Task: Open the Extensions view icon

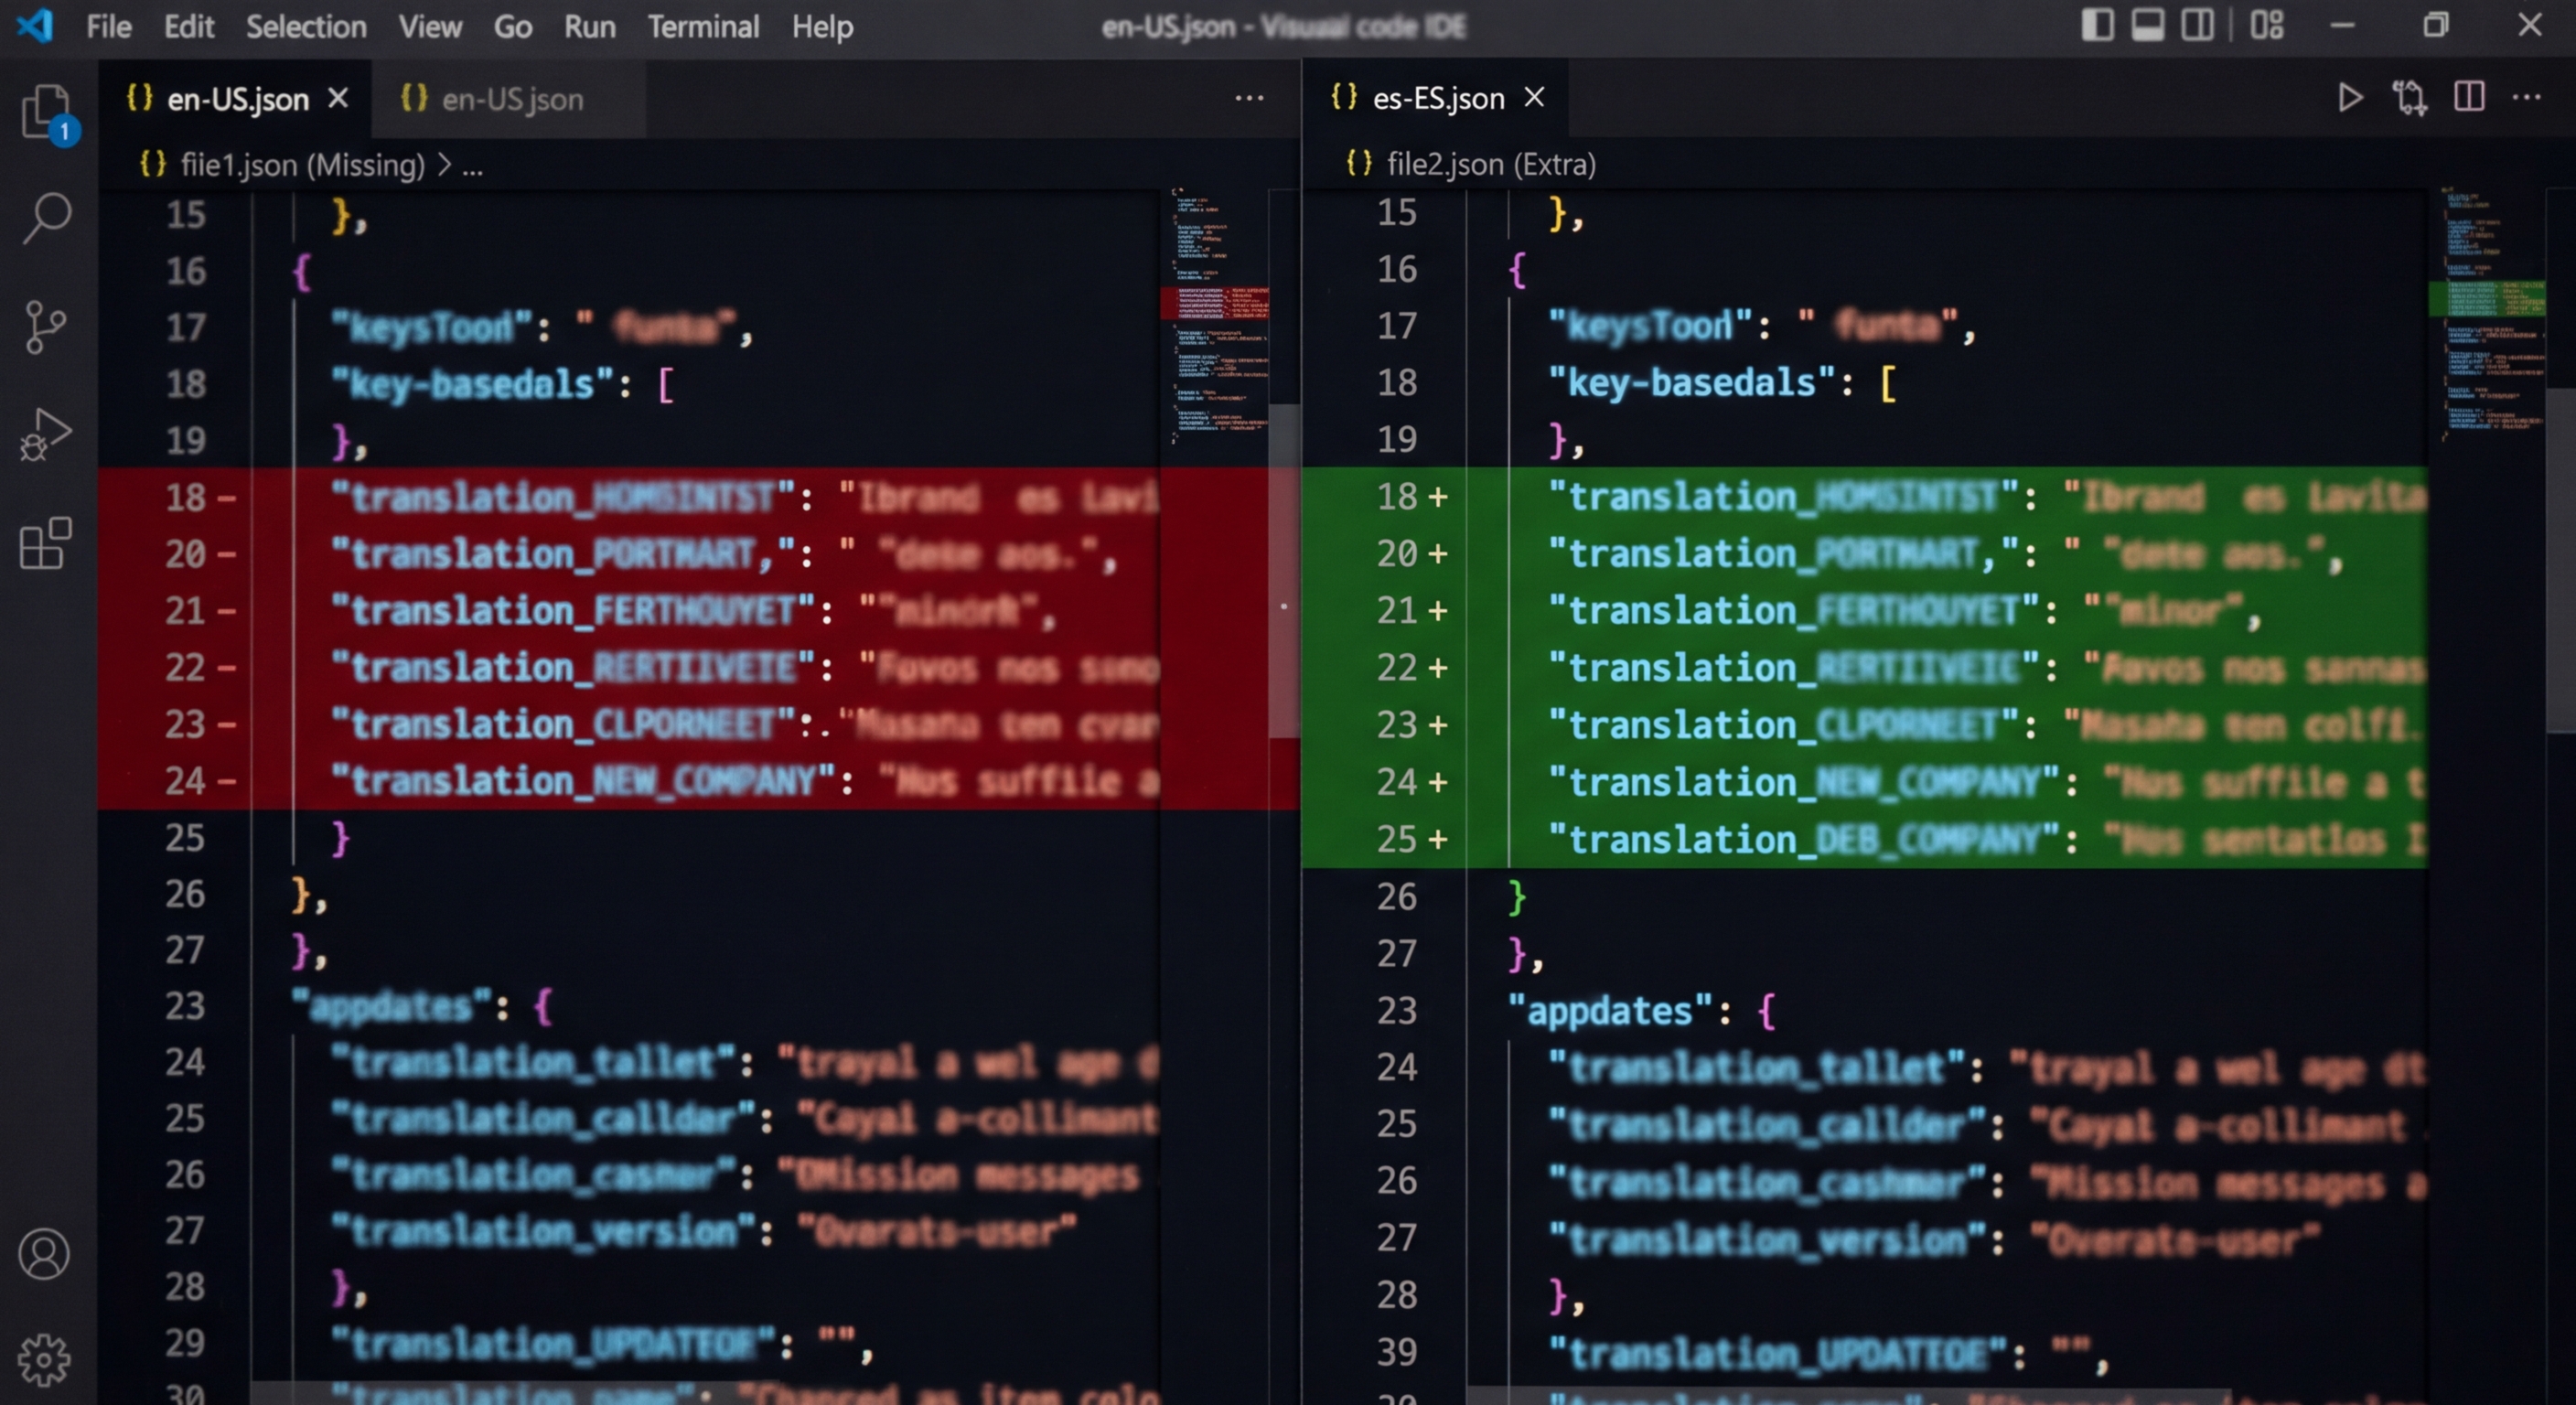Action: (x=45, y=543)
